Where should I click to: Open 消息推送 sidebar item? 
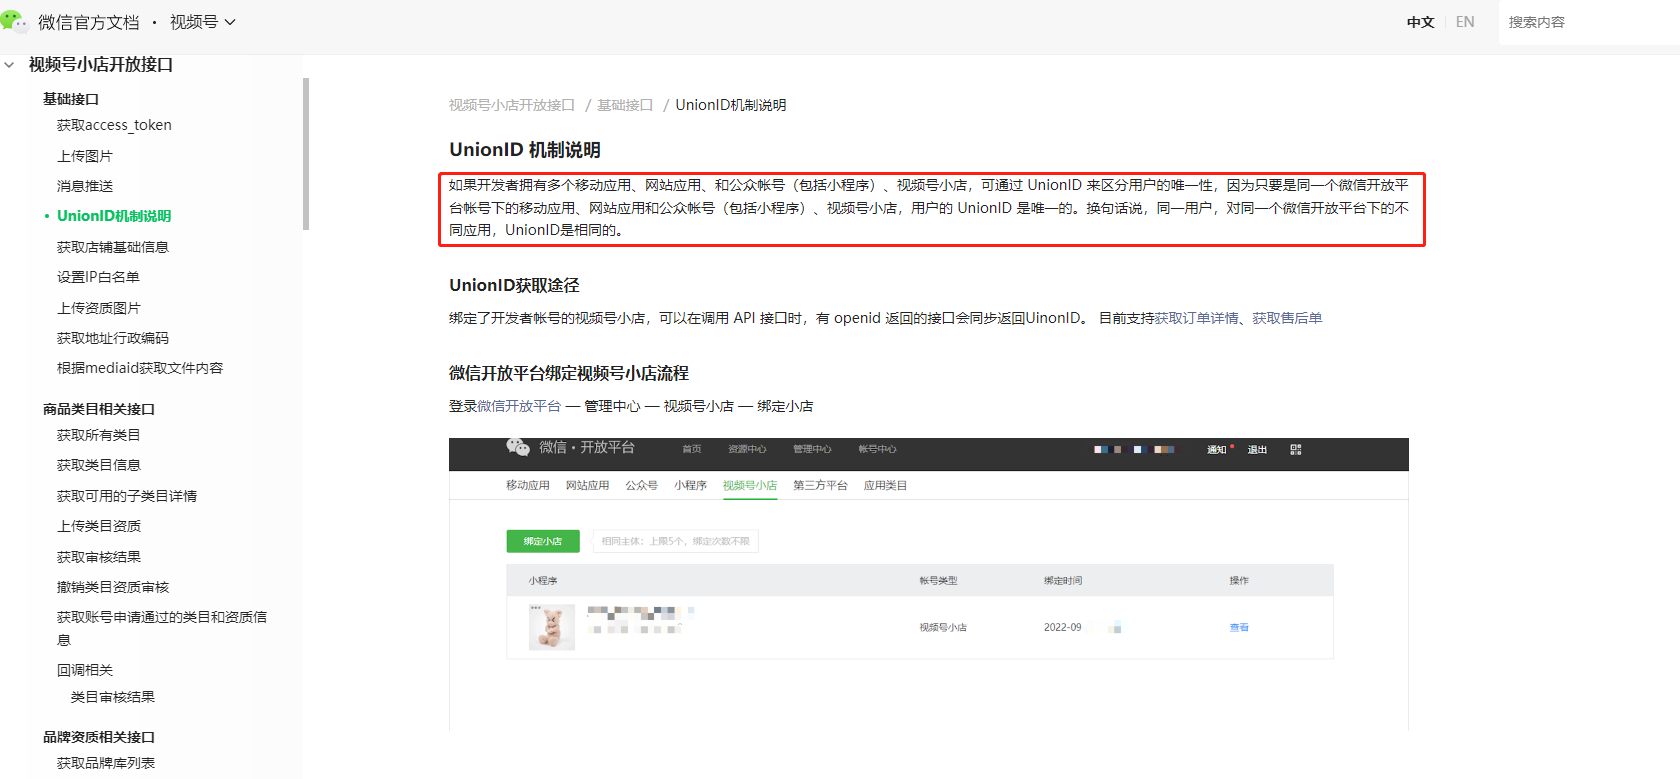85,186
